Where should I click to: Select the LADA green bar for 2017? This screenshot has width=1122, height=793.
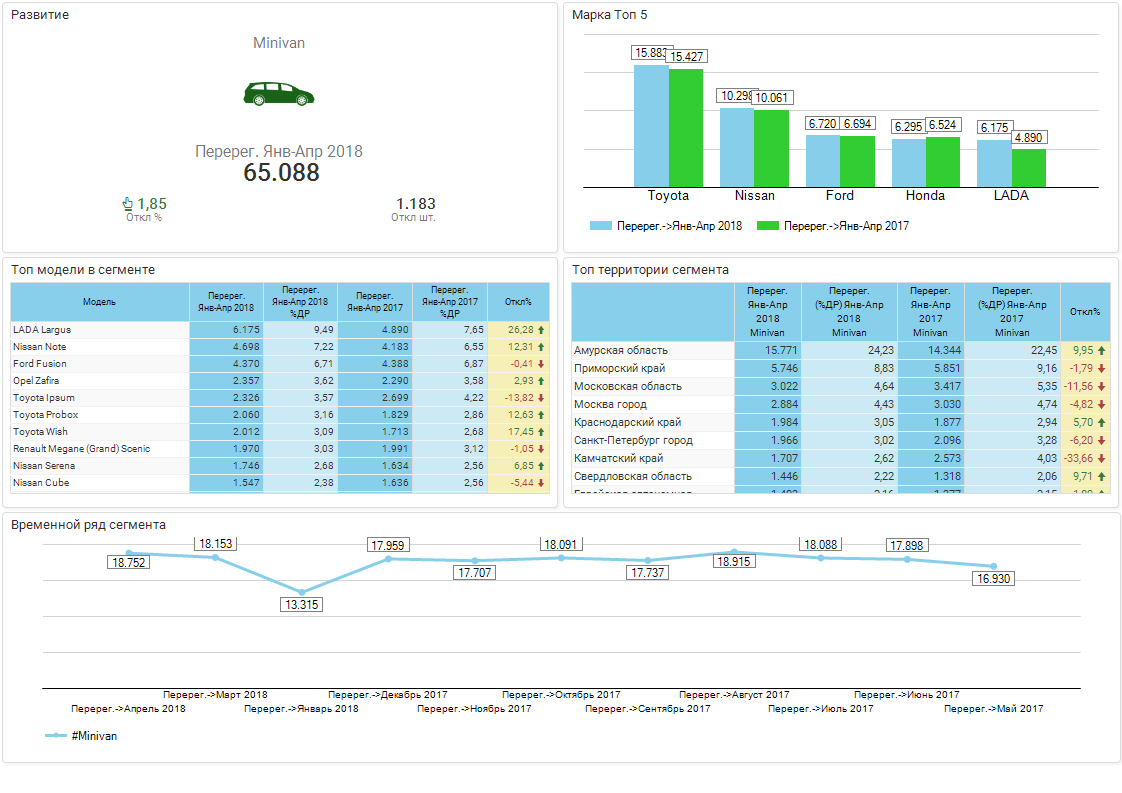point(1028,167)
